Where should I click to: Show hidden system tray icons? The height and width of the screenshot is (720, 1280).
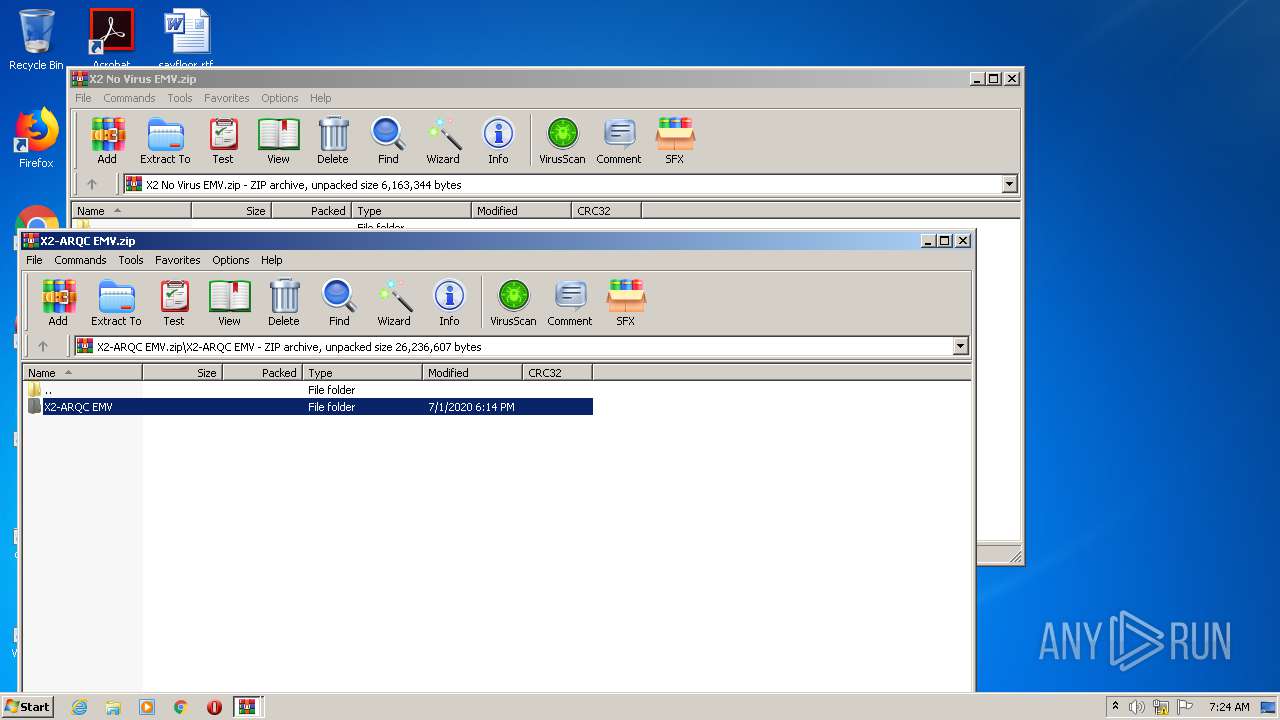[x=1115, y=707]
